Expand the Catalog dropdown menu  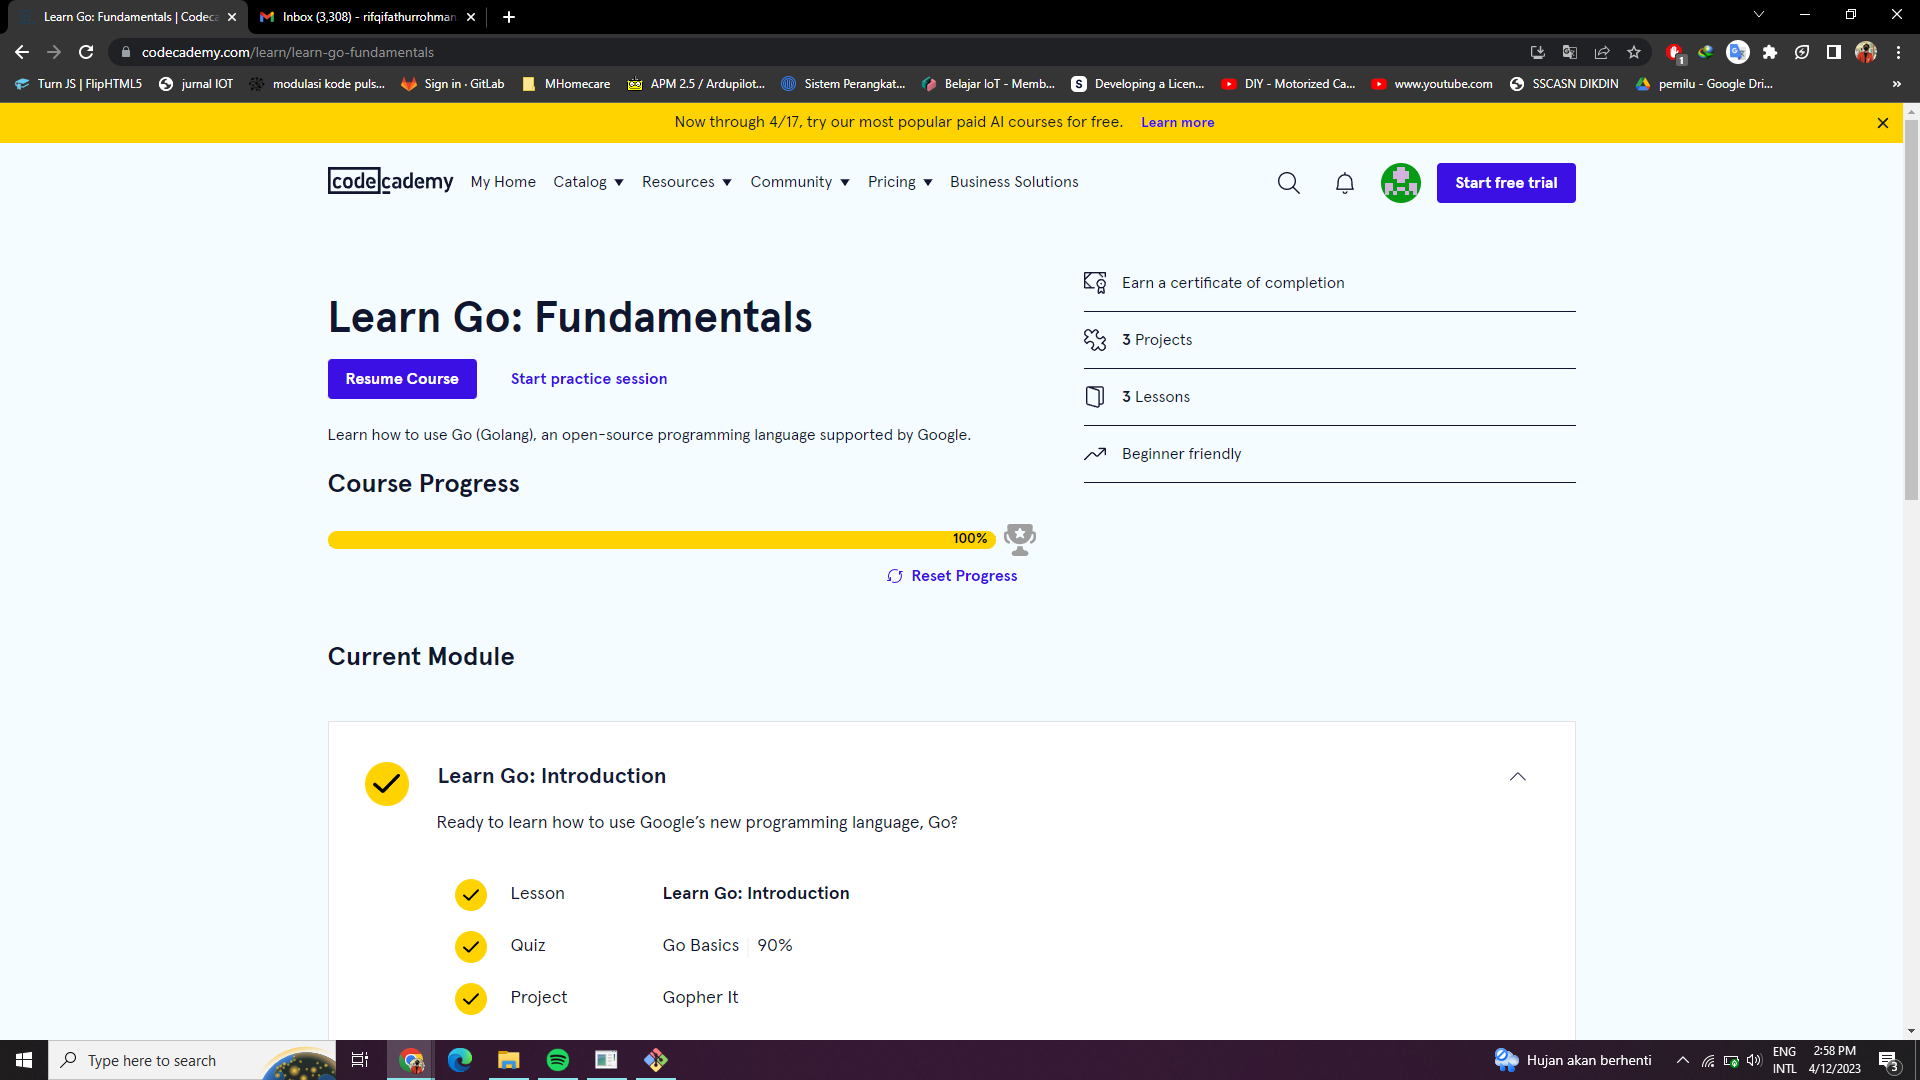[588, 182]
